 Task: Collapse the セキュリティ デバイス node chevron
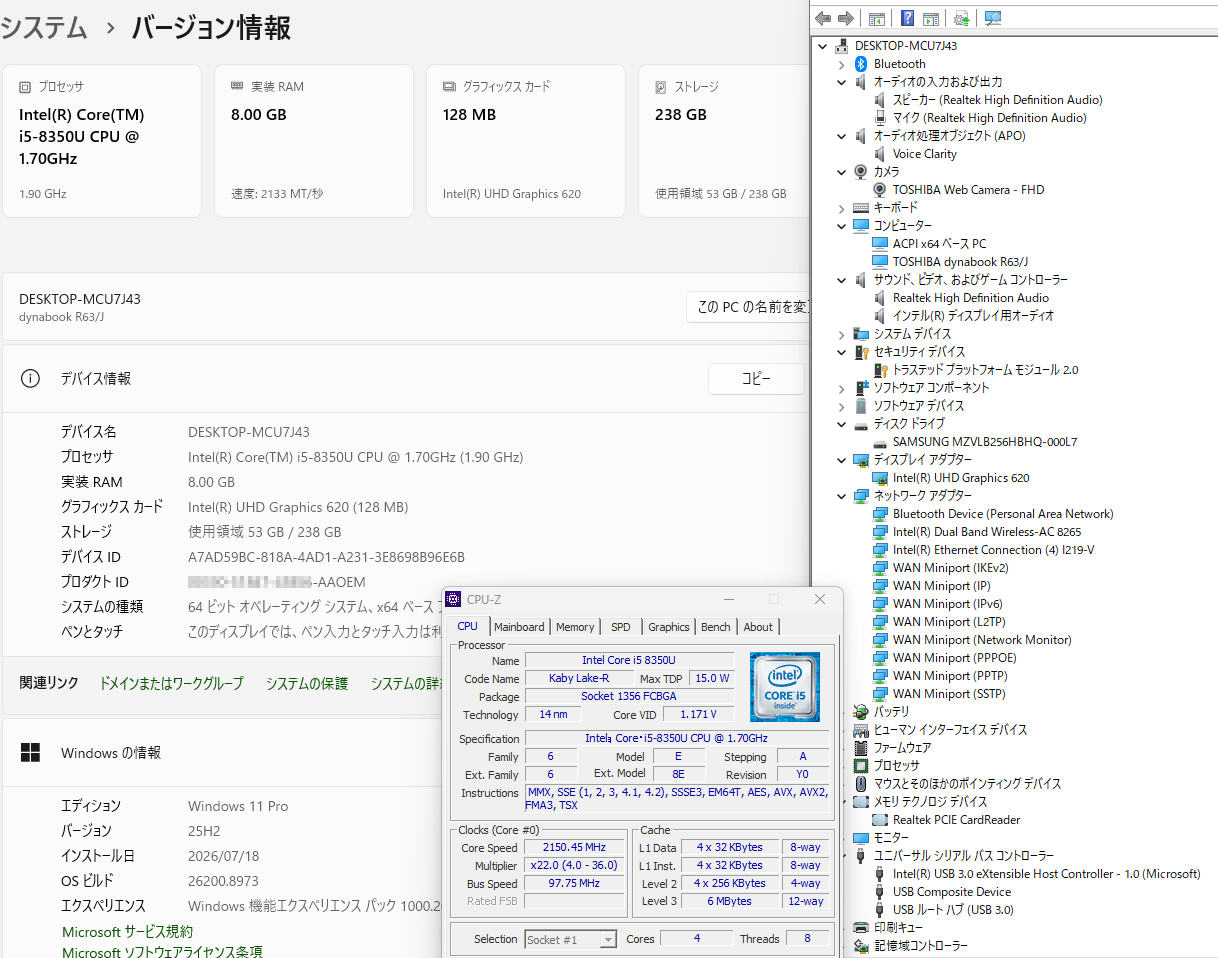pyautogui.click(x=842, y=352)
